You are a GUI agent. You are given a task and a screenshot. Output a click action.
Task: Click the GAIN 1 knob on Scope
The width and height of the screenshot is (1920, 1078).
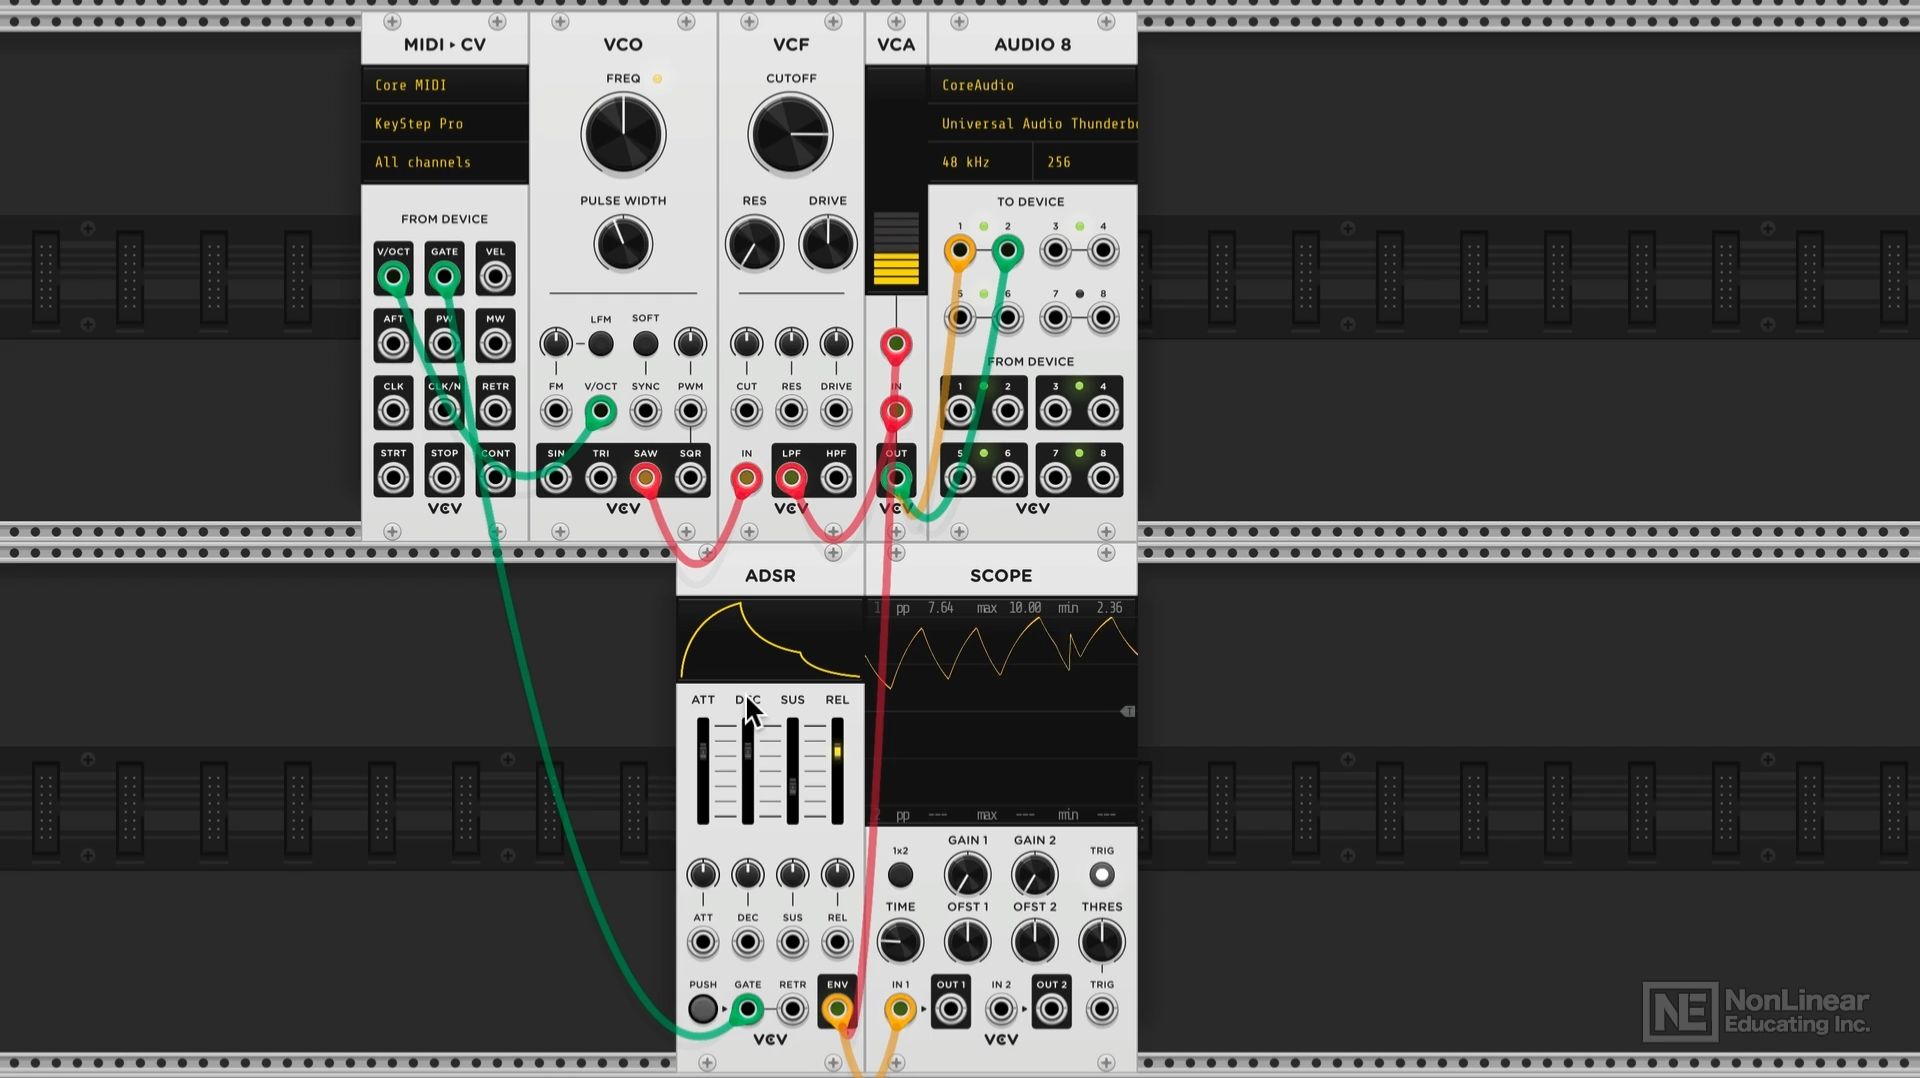pos(967,875)
